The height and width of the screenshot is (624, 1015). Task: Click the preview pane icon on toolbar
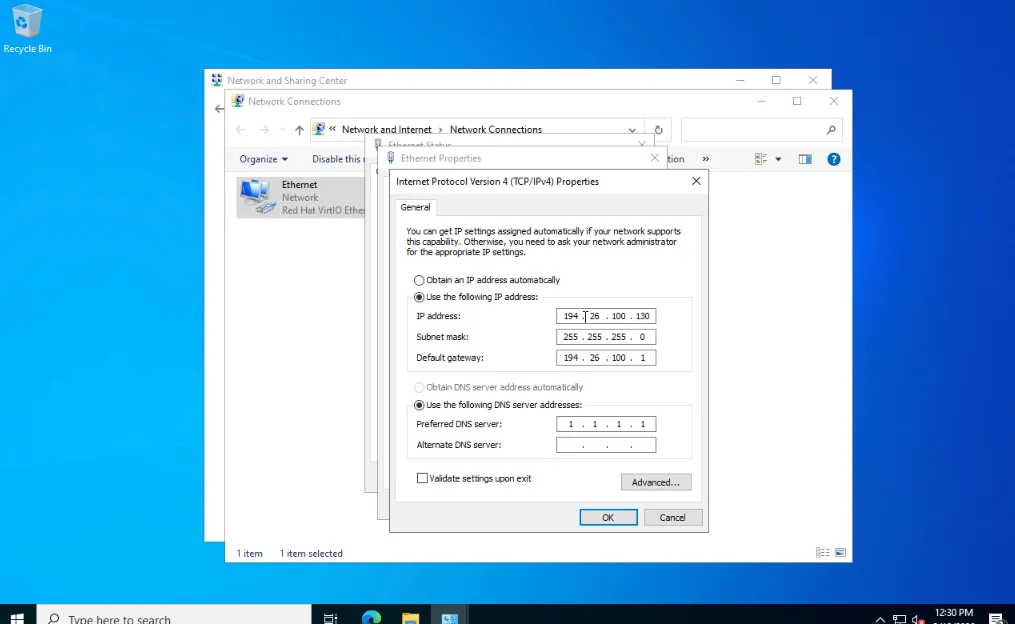[805, 158]
